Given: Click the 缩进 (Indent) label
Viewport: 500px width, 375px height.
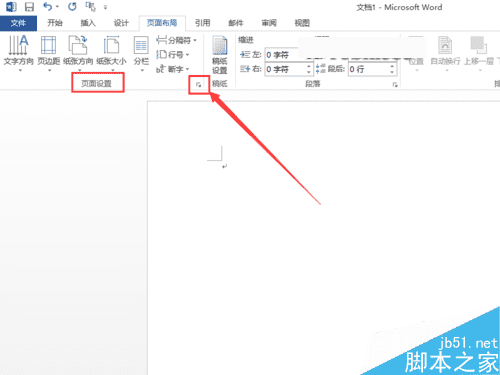Looking at the screenshot, I should [246, 40].
